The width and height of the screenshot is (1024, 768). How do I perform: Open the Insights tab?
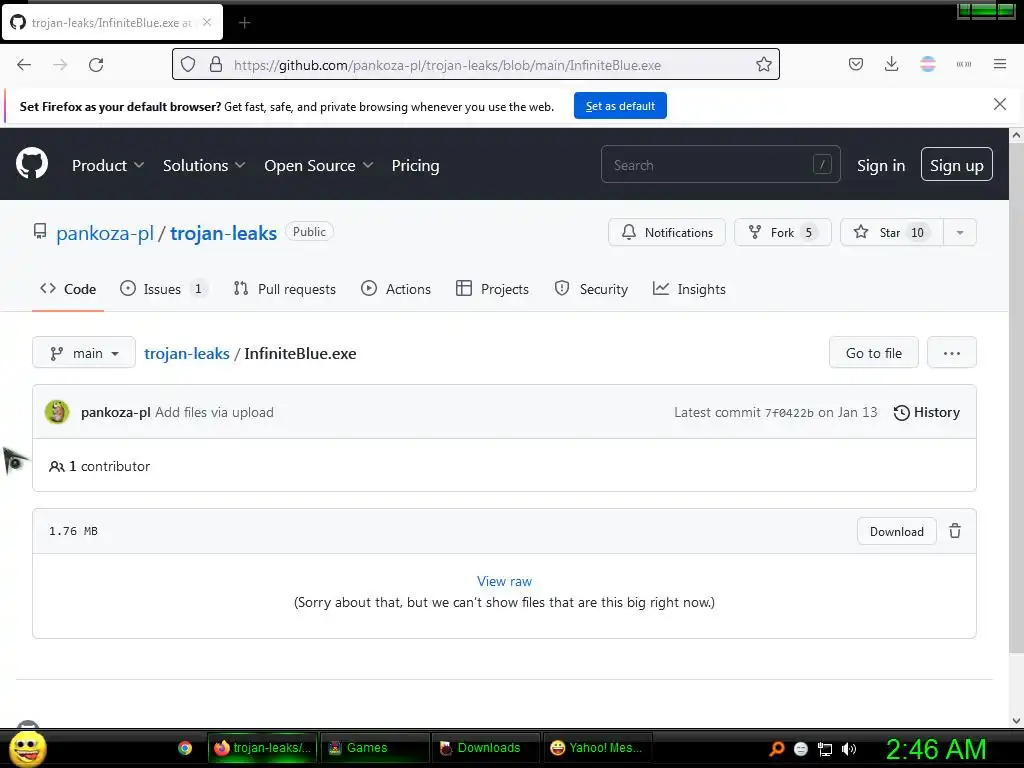[689, 289]
